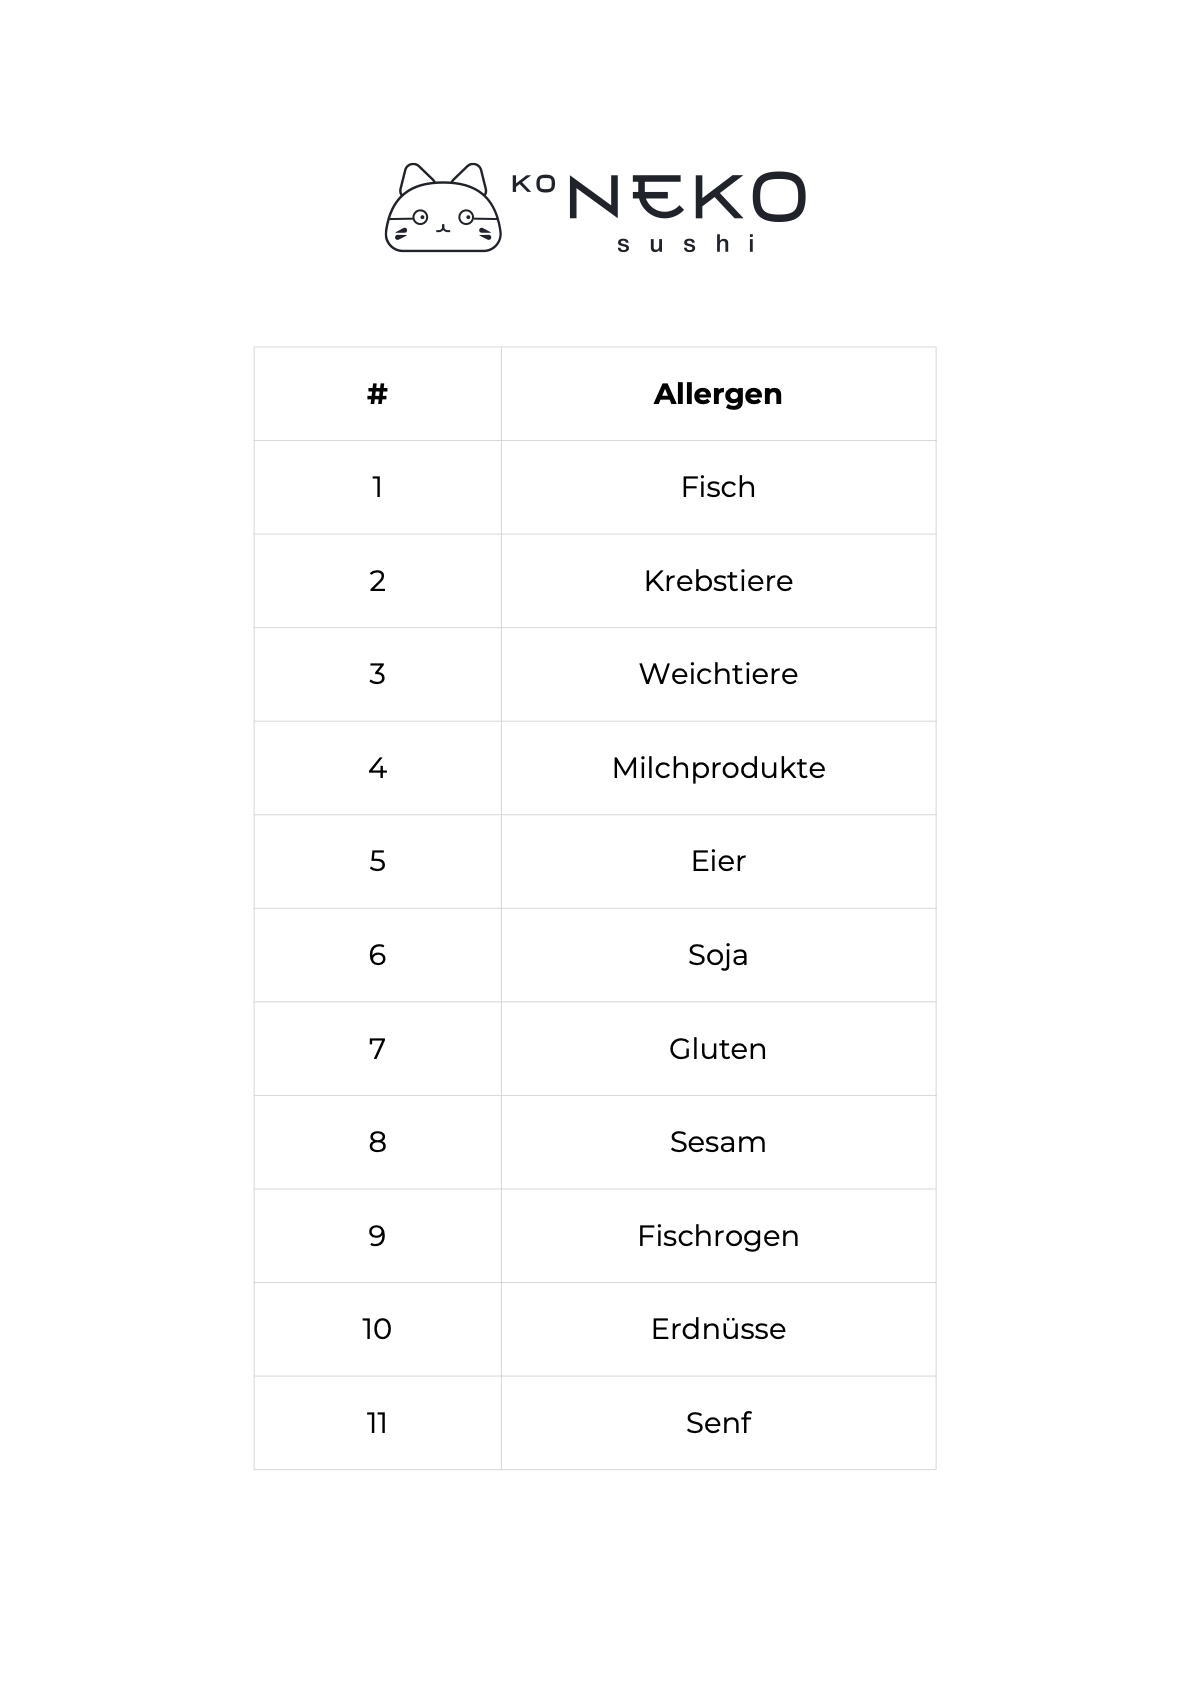This screenshot has height=1683, width=1190.
Task: Click the Soja allergen cell
Action: coord(718,955)
